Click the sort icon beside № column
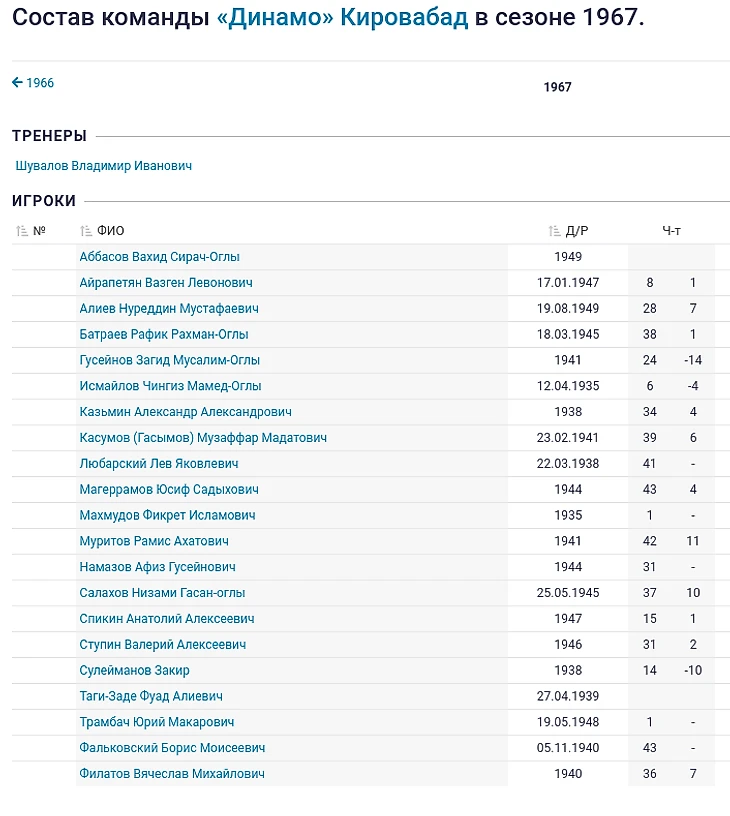Image resolution: width=730 pixels, height=816 pixels. tap(22, 231)
